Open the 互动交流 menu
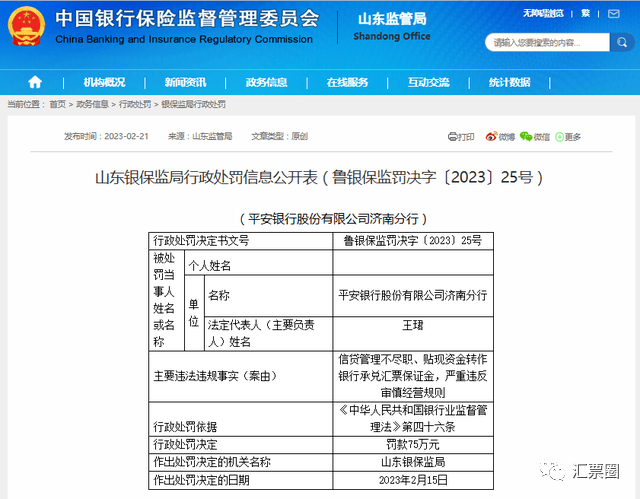640x499 pixels. (x=429, y=82)
